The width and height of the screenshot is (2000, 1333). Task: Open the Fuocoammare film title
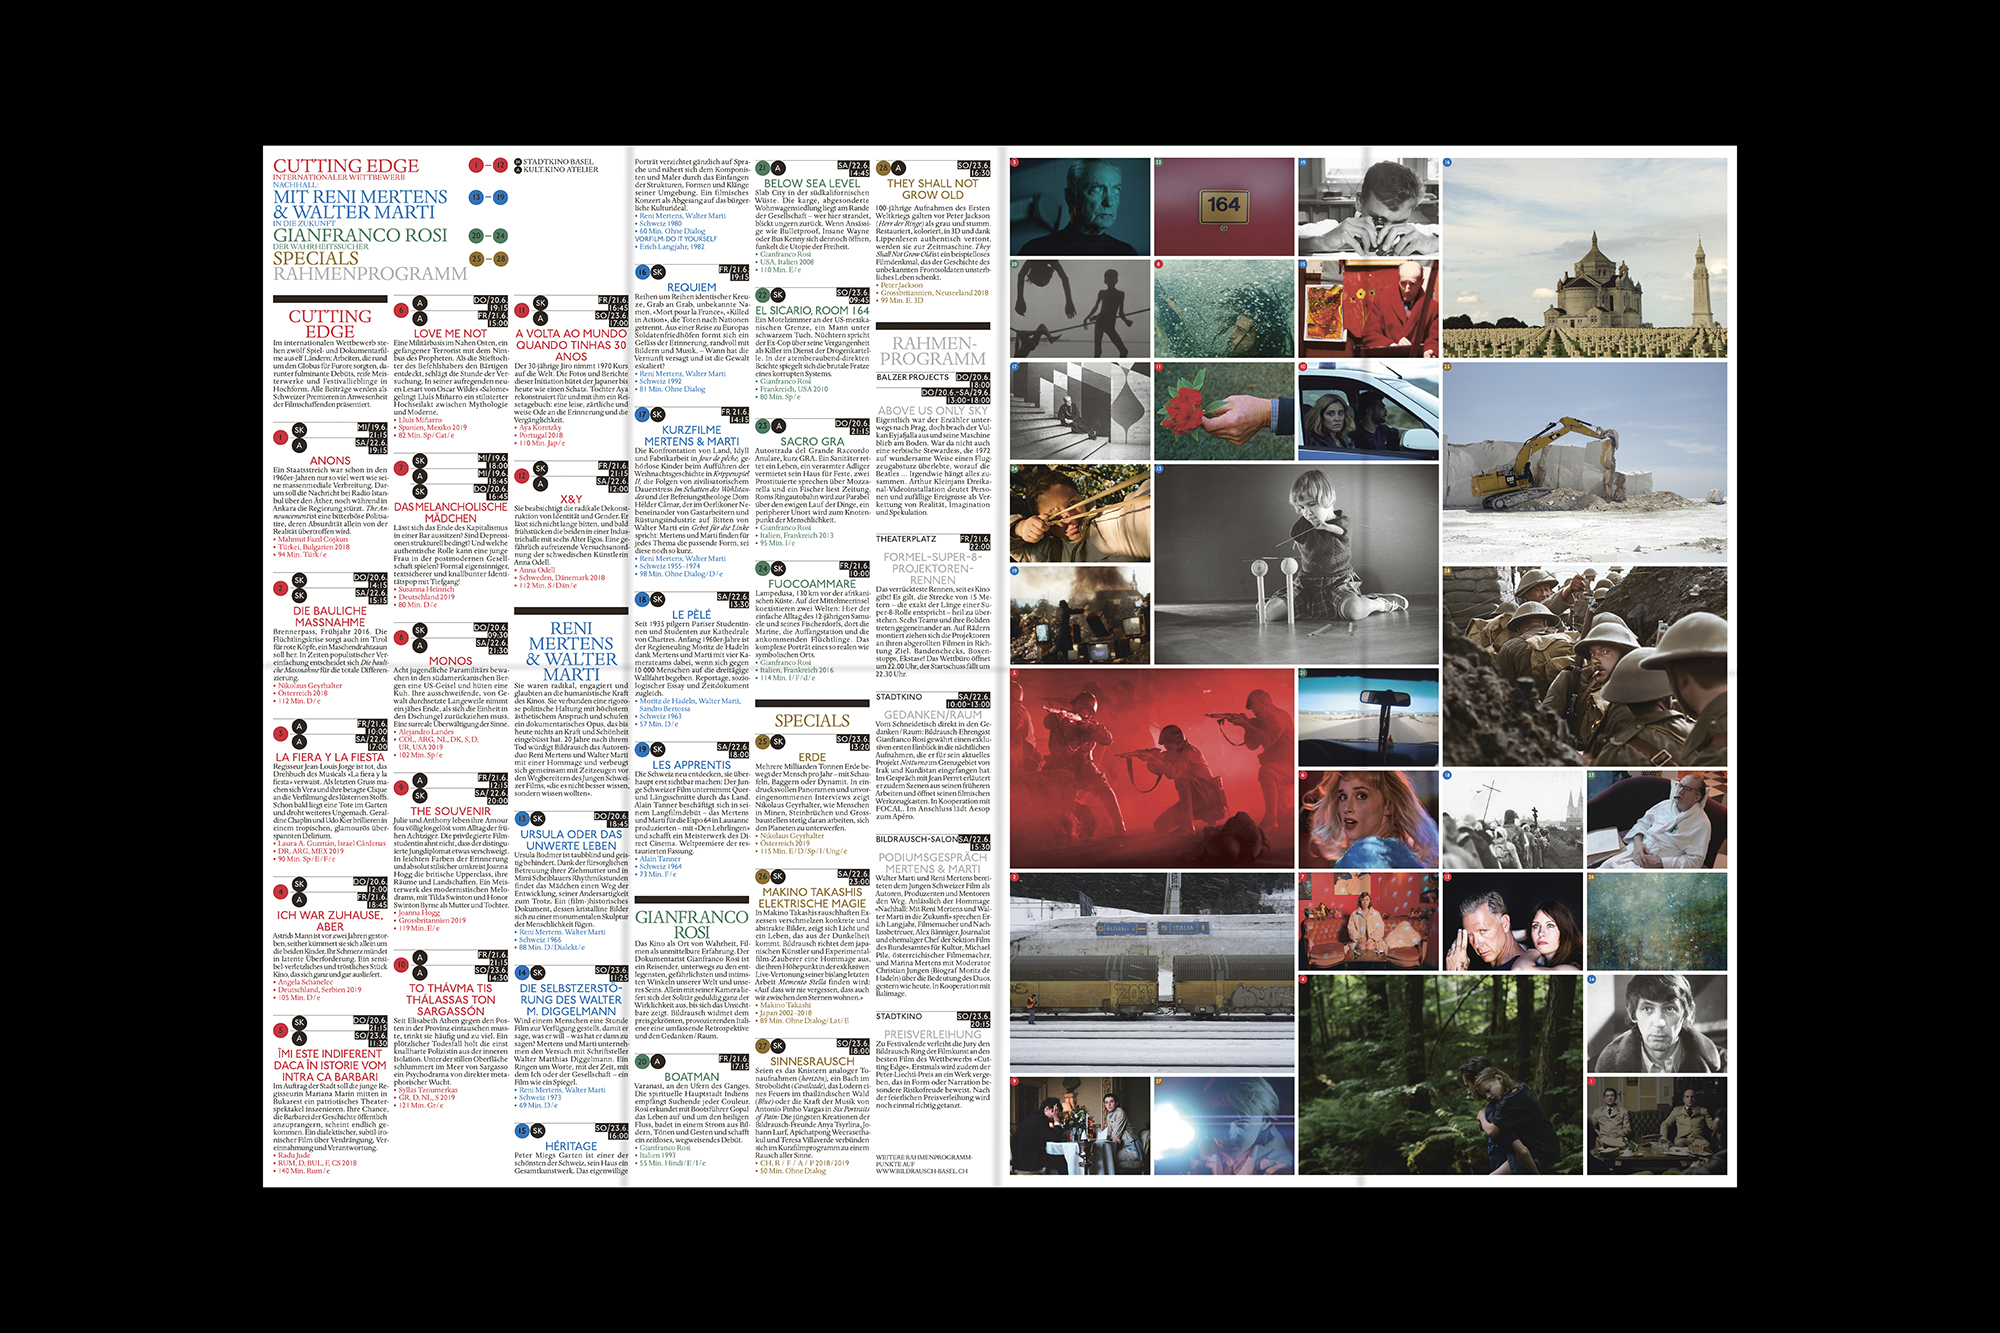(x=812, y=584)
